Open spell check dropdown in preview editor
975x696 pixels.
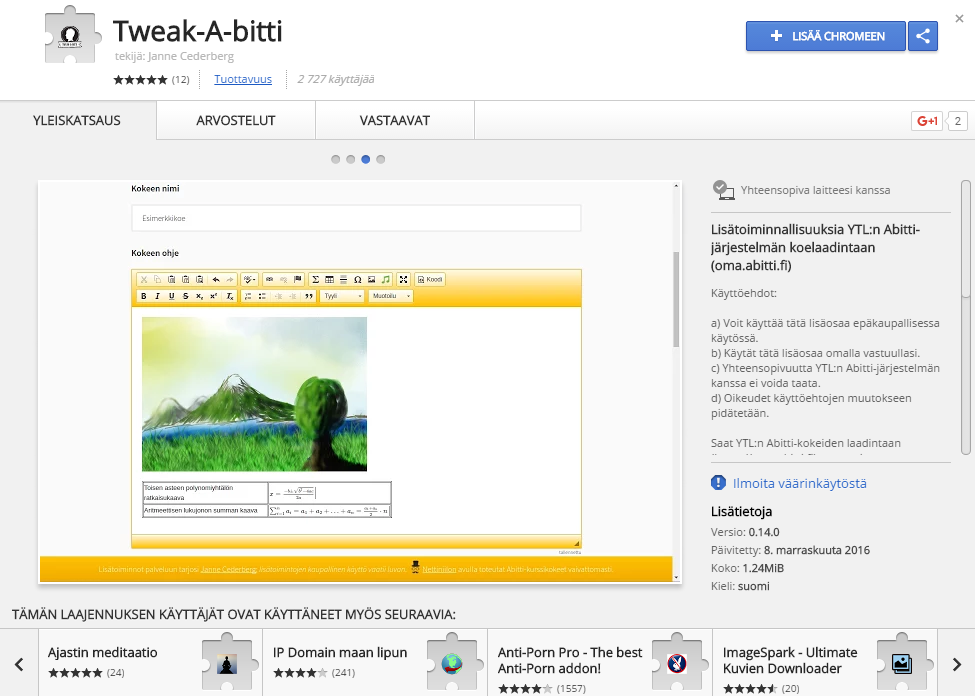click(249, 279)
